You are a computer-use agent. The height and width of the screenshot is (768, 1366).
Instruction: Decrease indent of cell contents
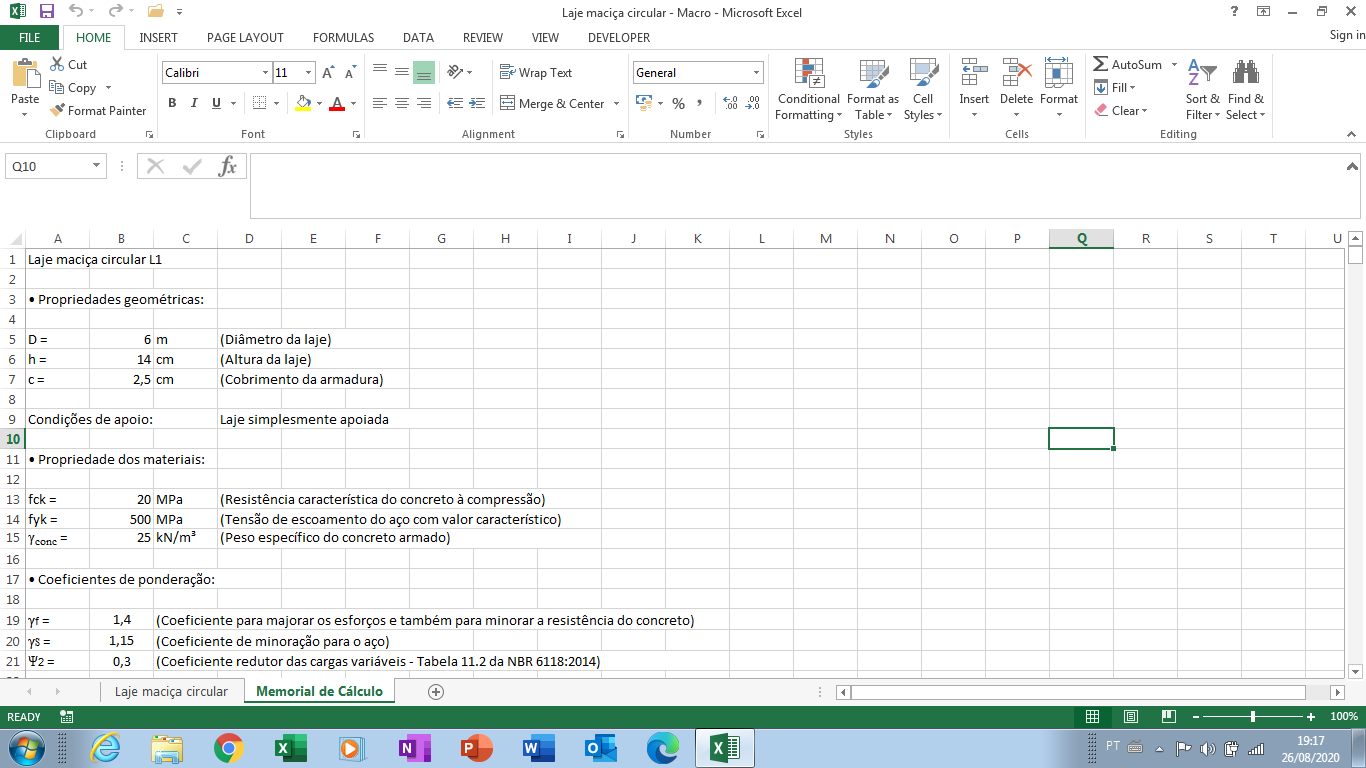tap(455, 103)
